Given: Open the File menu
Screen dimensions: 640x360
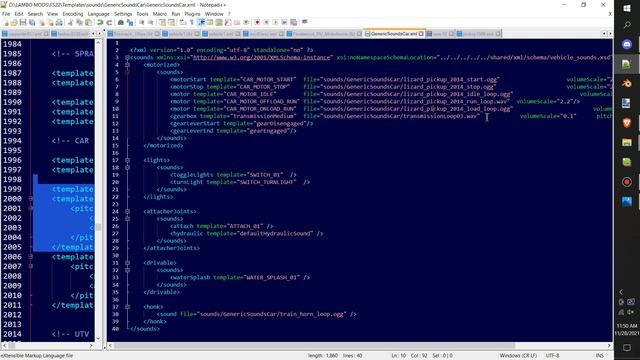Looking at the screenshot, I should click(6, 14).
